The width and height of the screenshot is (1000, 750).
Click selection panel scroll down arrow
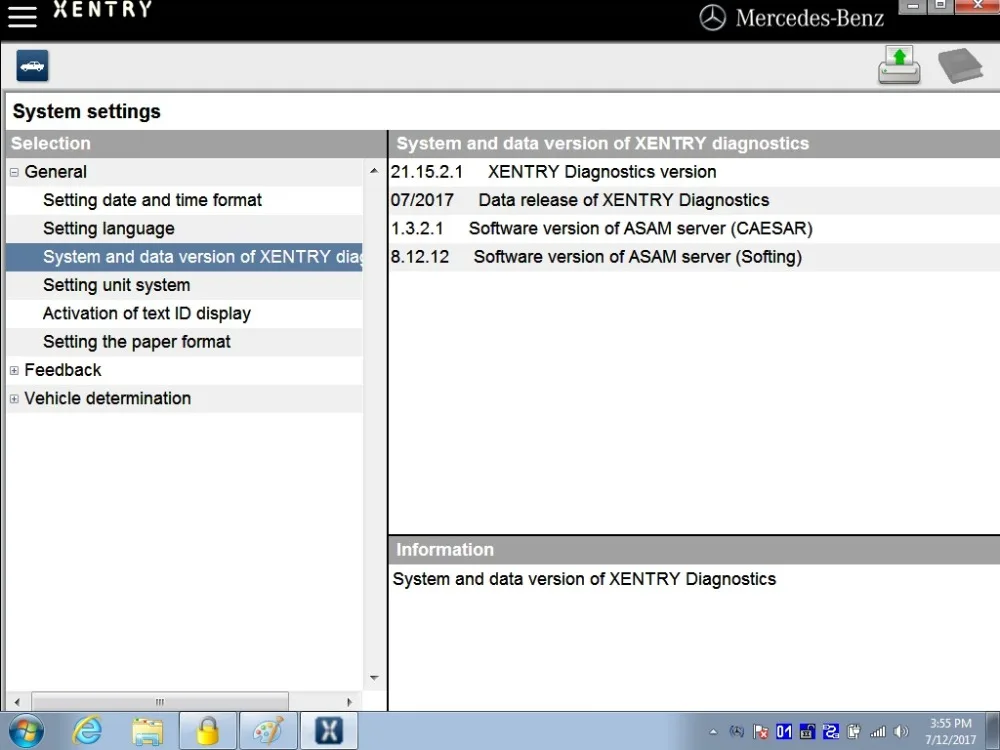pos(374,678)
